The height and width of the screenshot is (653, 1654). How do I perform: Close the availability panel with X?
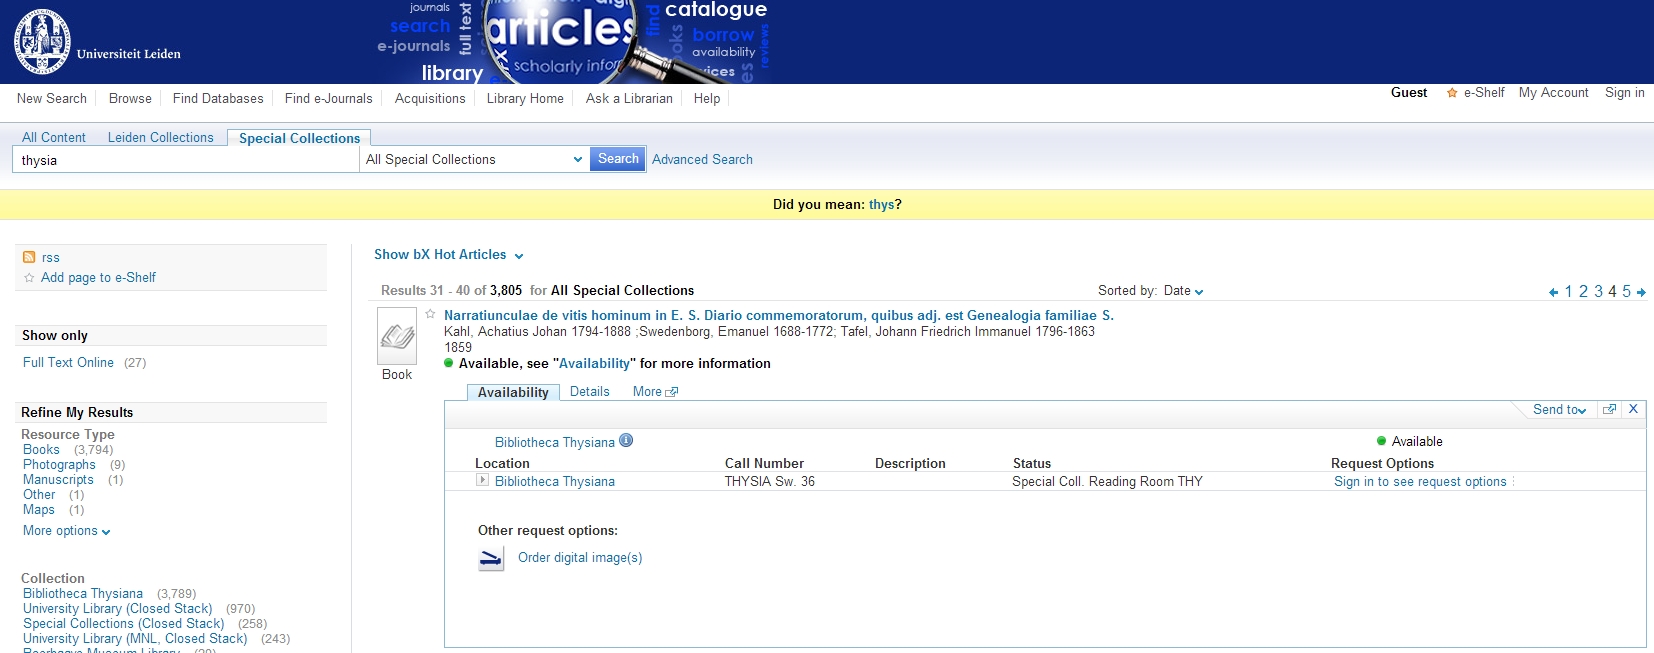point(1633,409)
